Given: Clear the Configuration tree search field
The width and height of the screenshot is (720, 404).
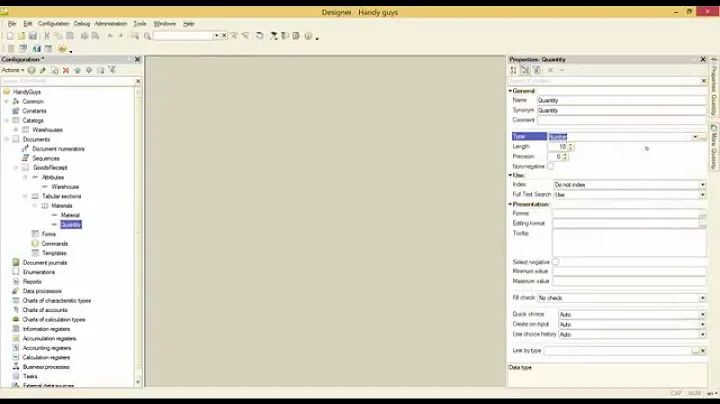Looking at the screenshot, I should 138,81.
